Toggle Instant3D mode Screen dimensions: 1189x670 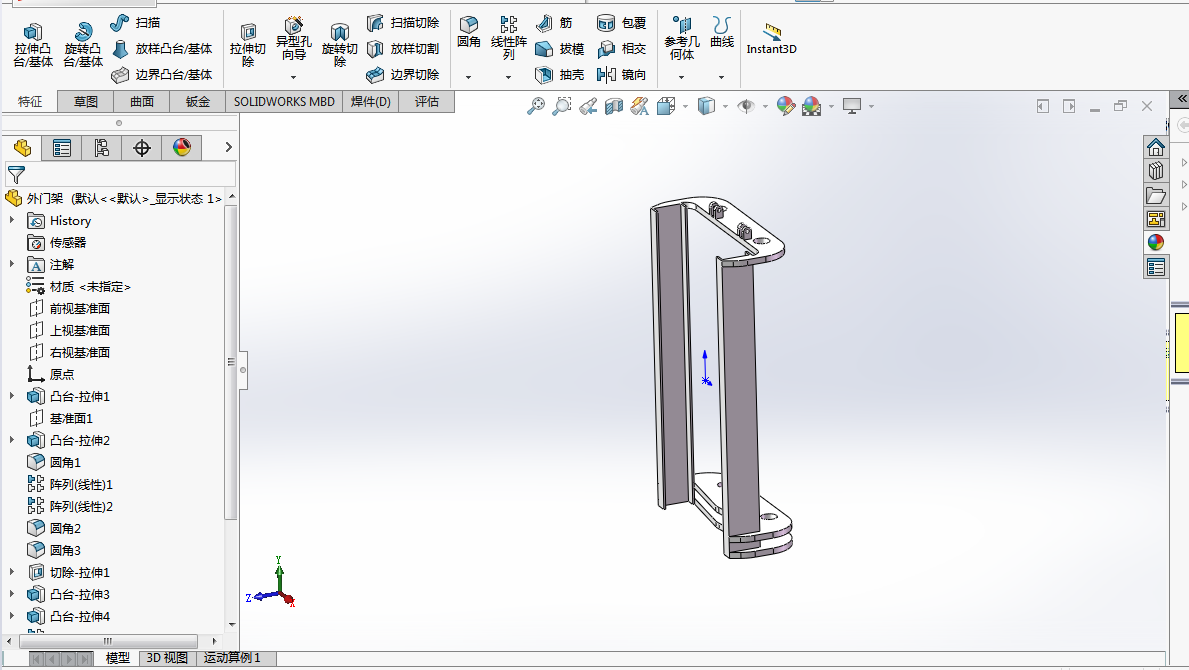click(771, 39)
